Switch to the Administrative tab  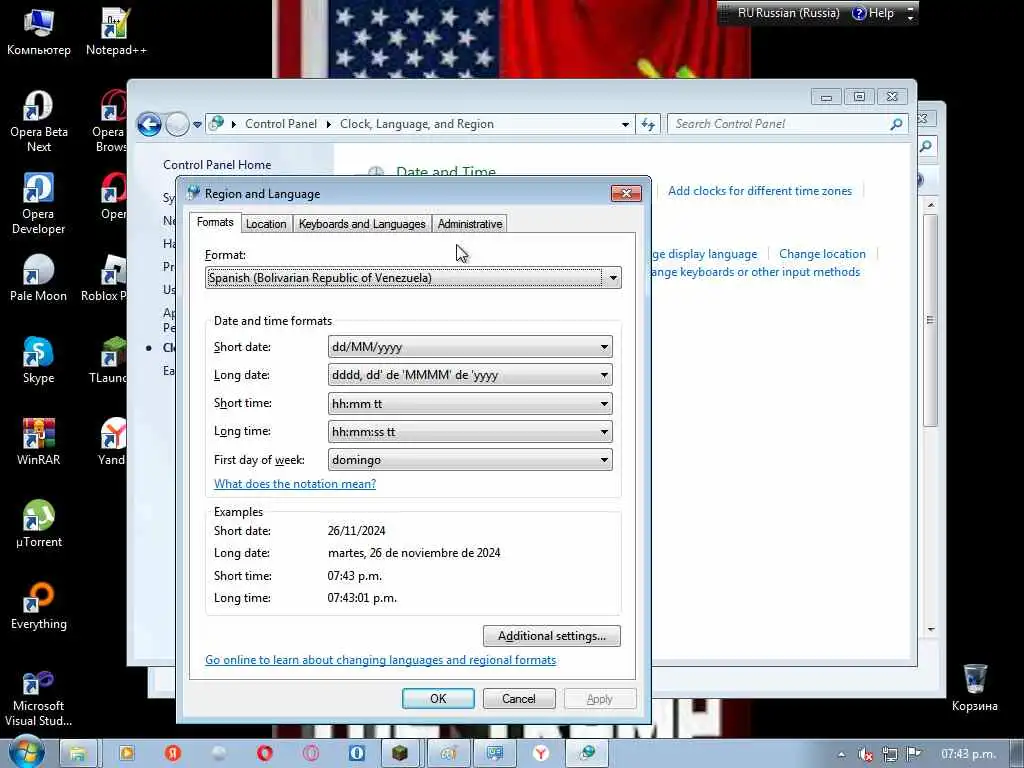[x=470, y=224]
